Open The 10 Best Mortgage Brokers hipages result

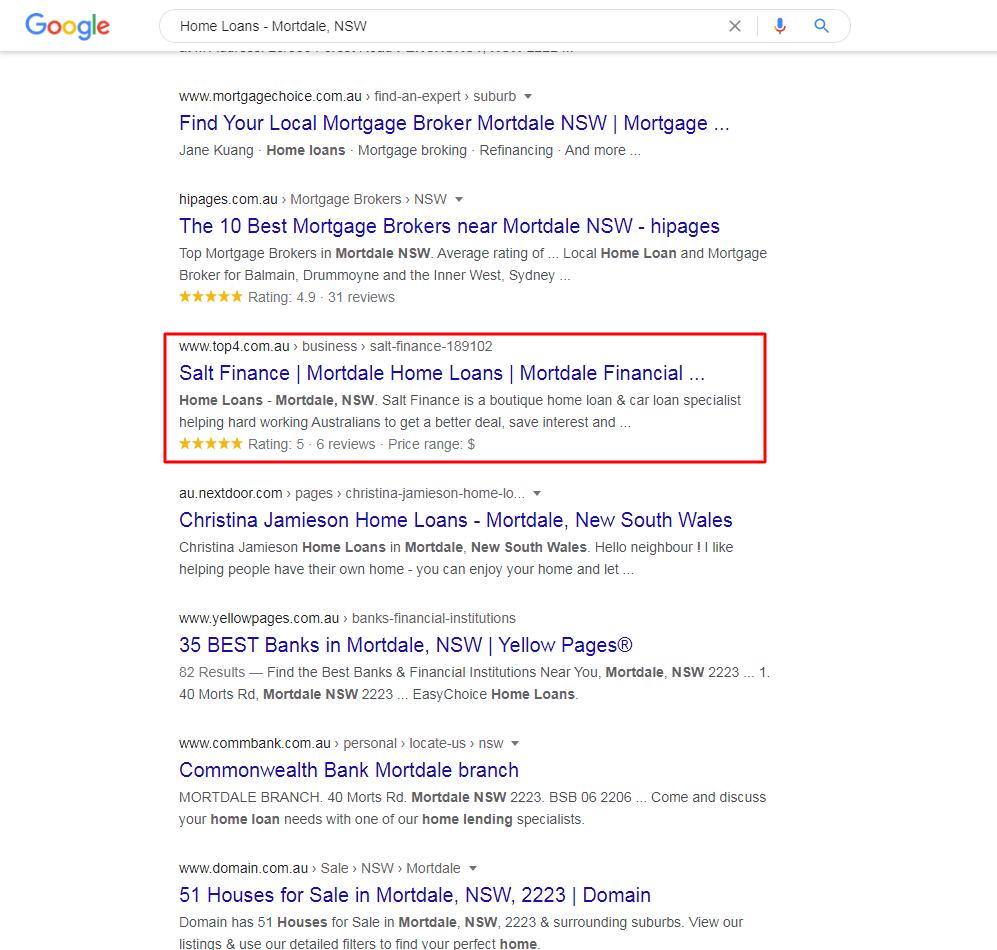[x=449, y=226]
